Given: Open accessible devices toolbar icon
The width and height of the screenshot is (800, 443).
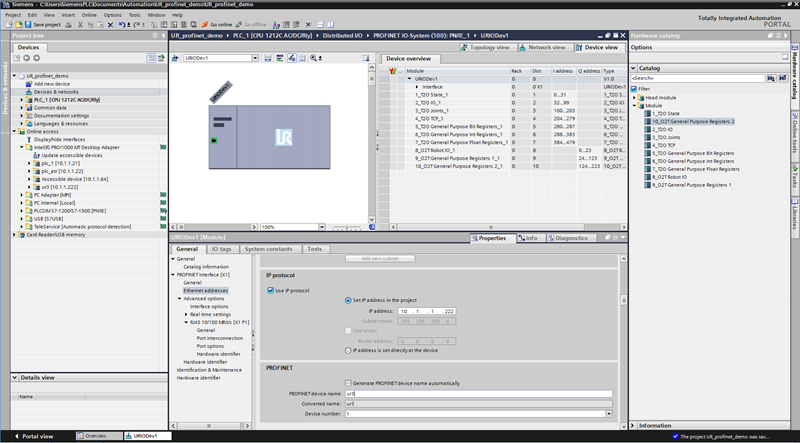Looking at the screenshot, I should click(x=276, y=24).
